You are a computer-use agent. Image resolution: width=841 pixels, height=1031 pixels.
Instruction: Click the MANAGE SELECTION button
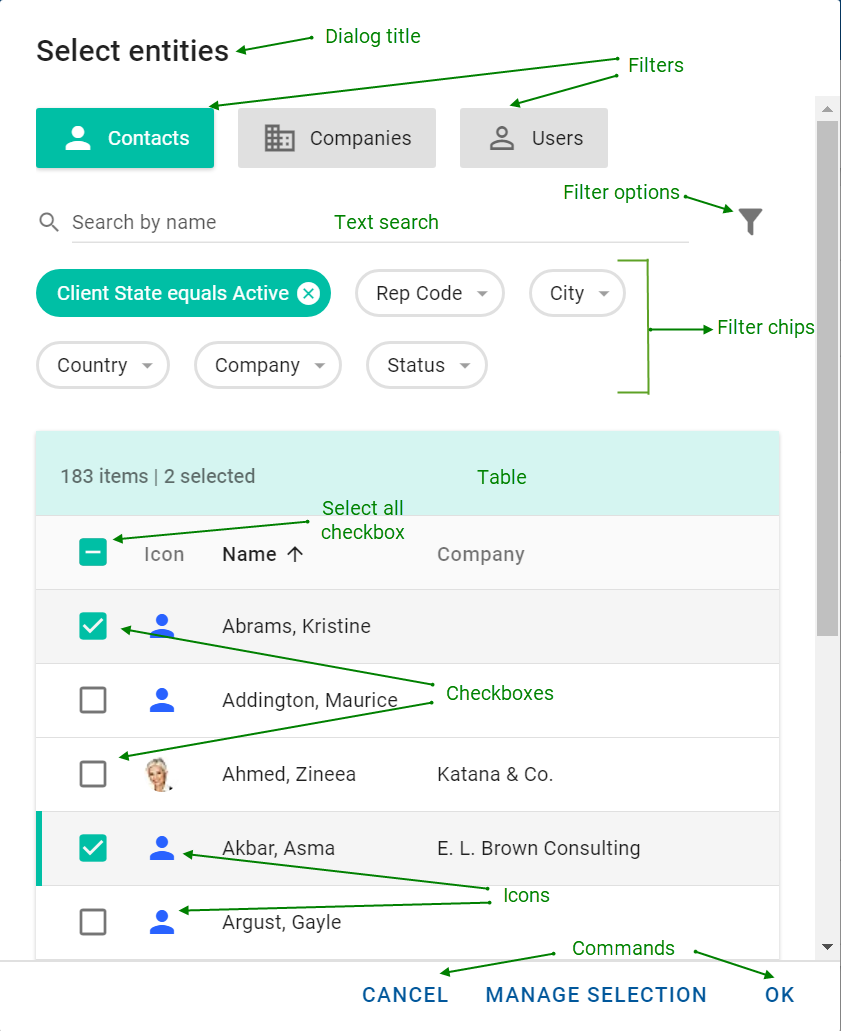coord(596,995)
